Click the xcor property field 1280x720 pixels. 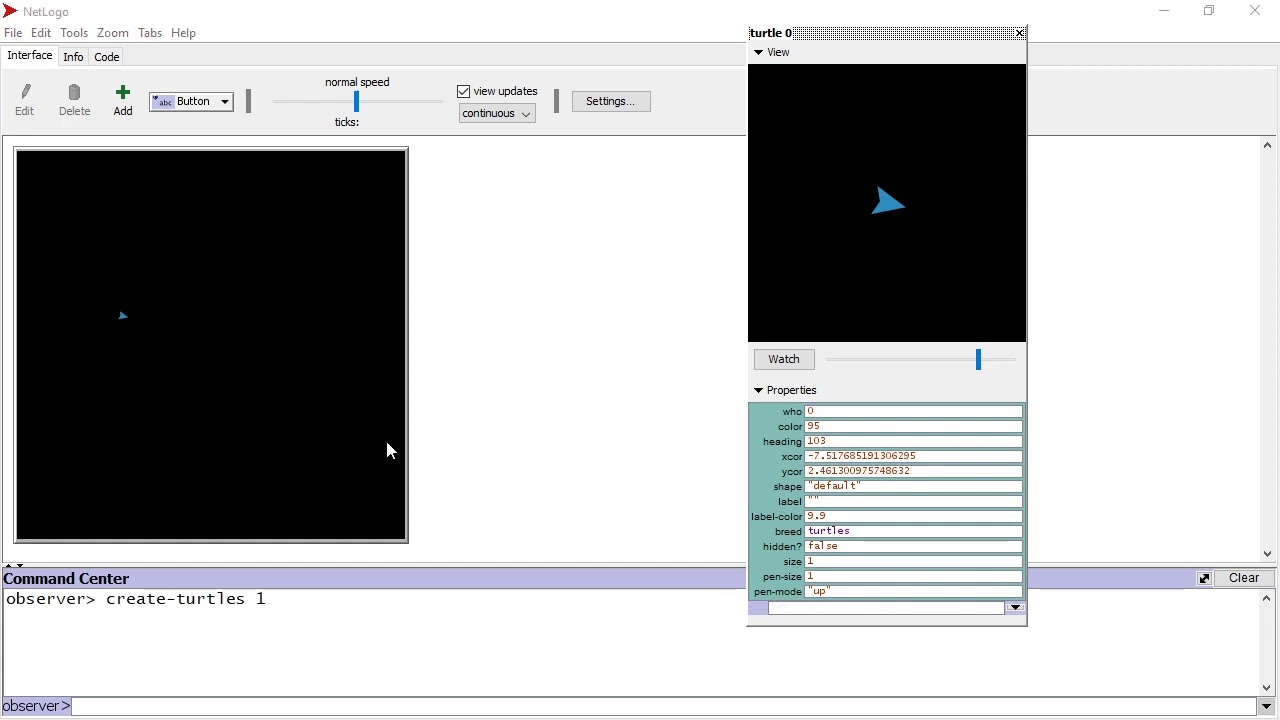pyautogui.click(x=914, y=456)
